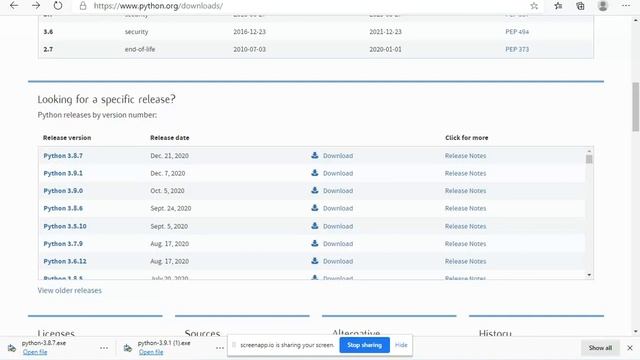The height and width of the screenshot is (360, 640).
Task: Click Show all downloads button
Action: click(600, 348)
